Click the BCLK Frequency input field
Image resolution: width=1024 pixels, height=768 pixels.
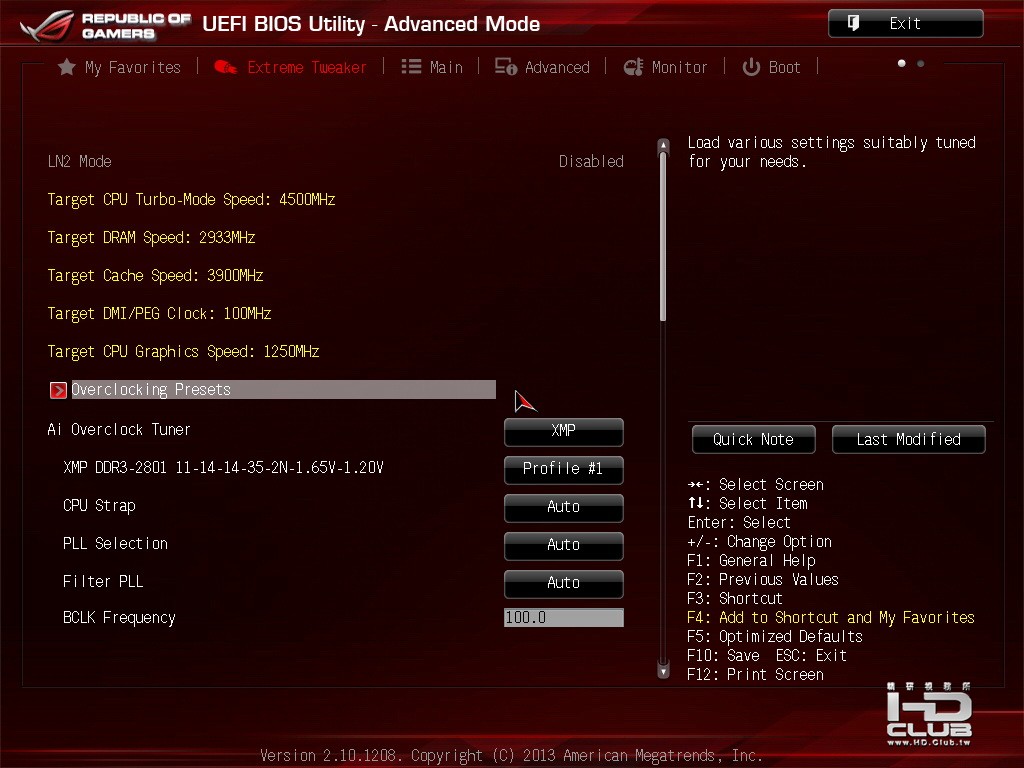[564, 618]
